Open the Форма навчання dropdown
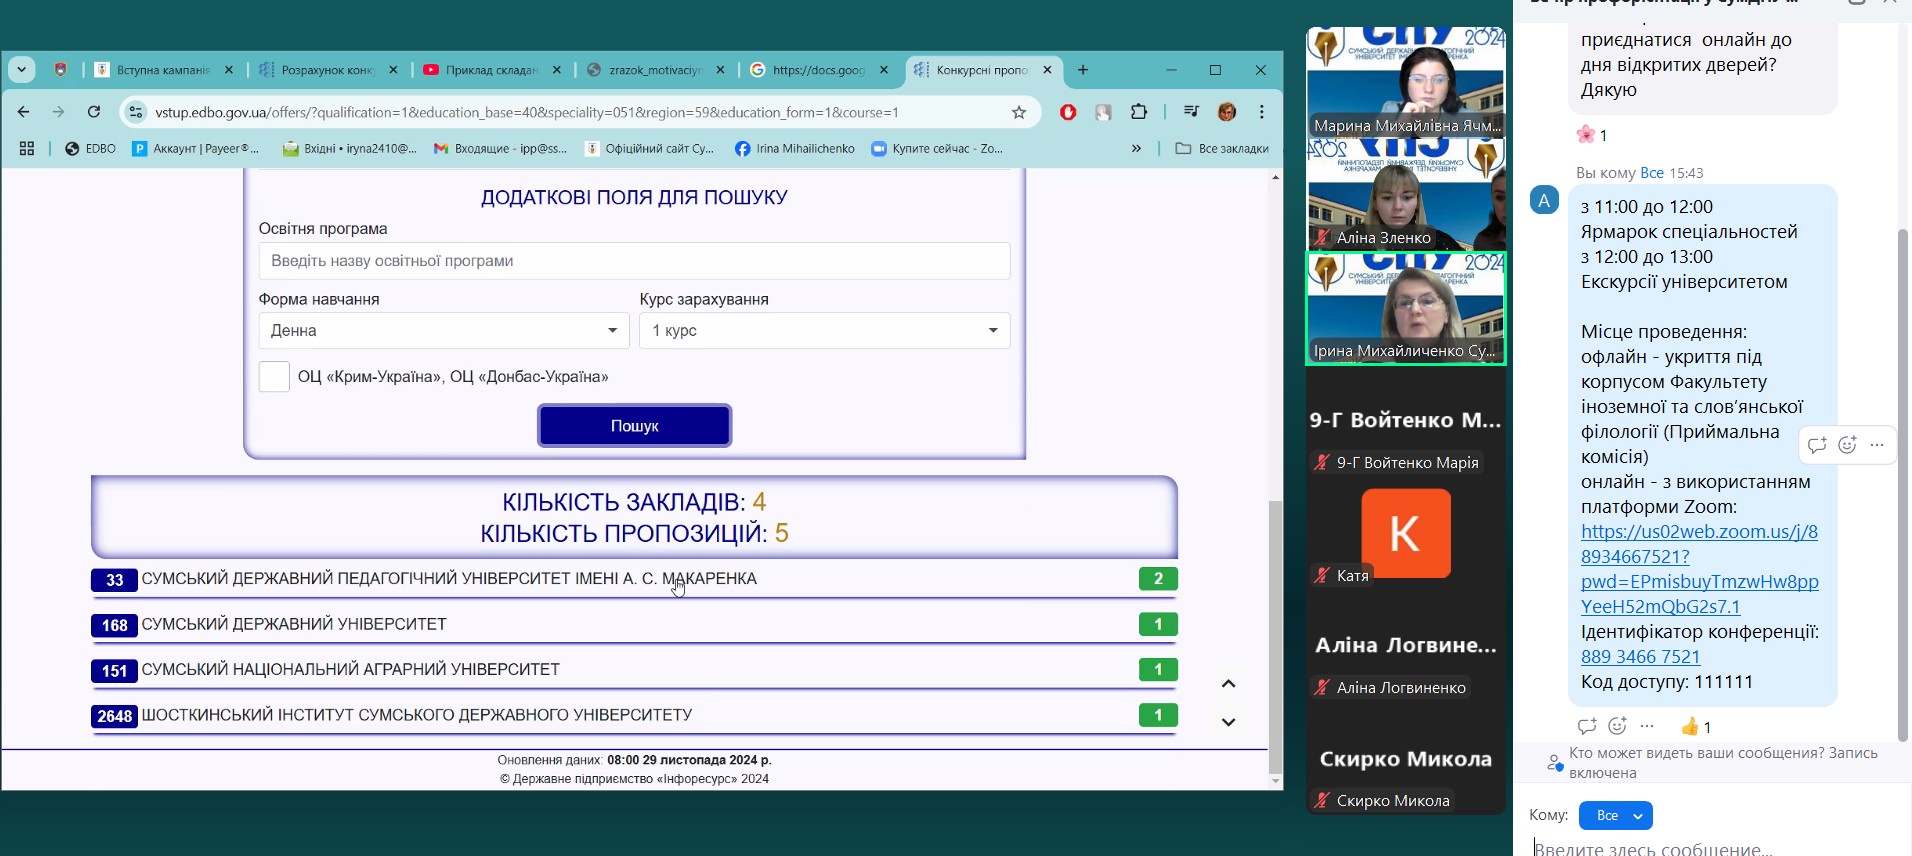Image resolution: width=1912 pixels, height=856 pixels. [x=443, y=331]
